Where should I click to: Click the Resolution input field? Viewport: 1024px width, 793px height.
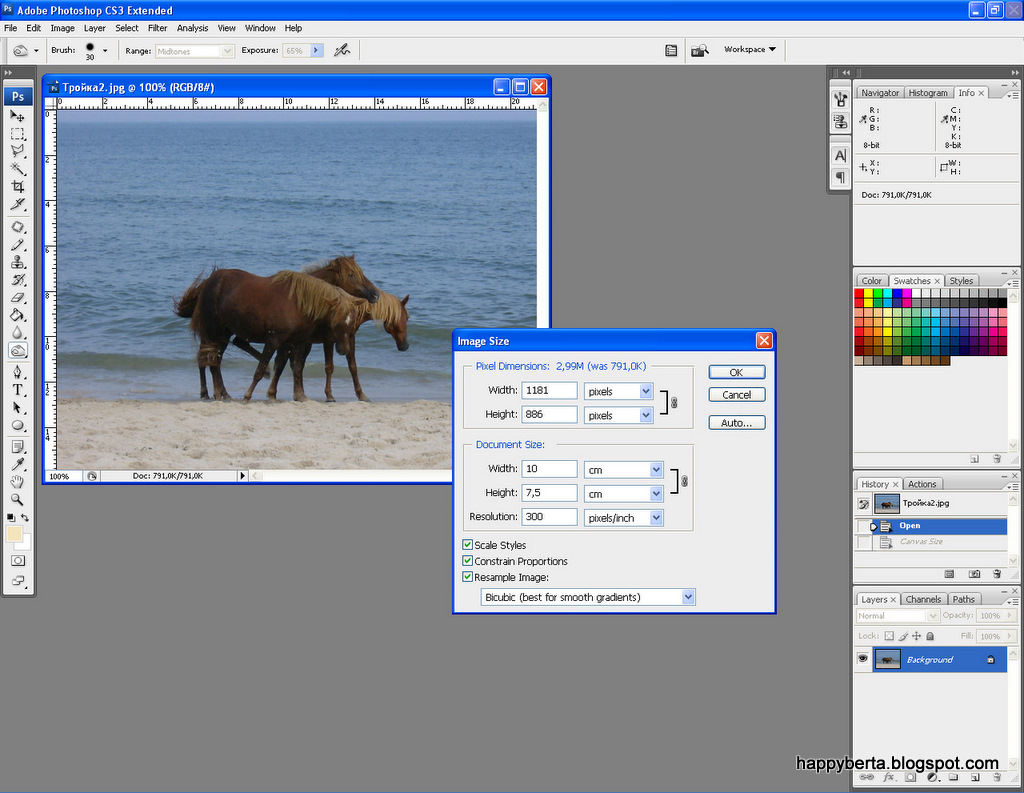(x=549, y=517)
